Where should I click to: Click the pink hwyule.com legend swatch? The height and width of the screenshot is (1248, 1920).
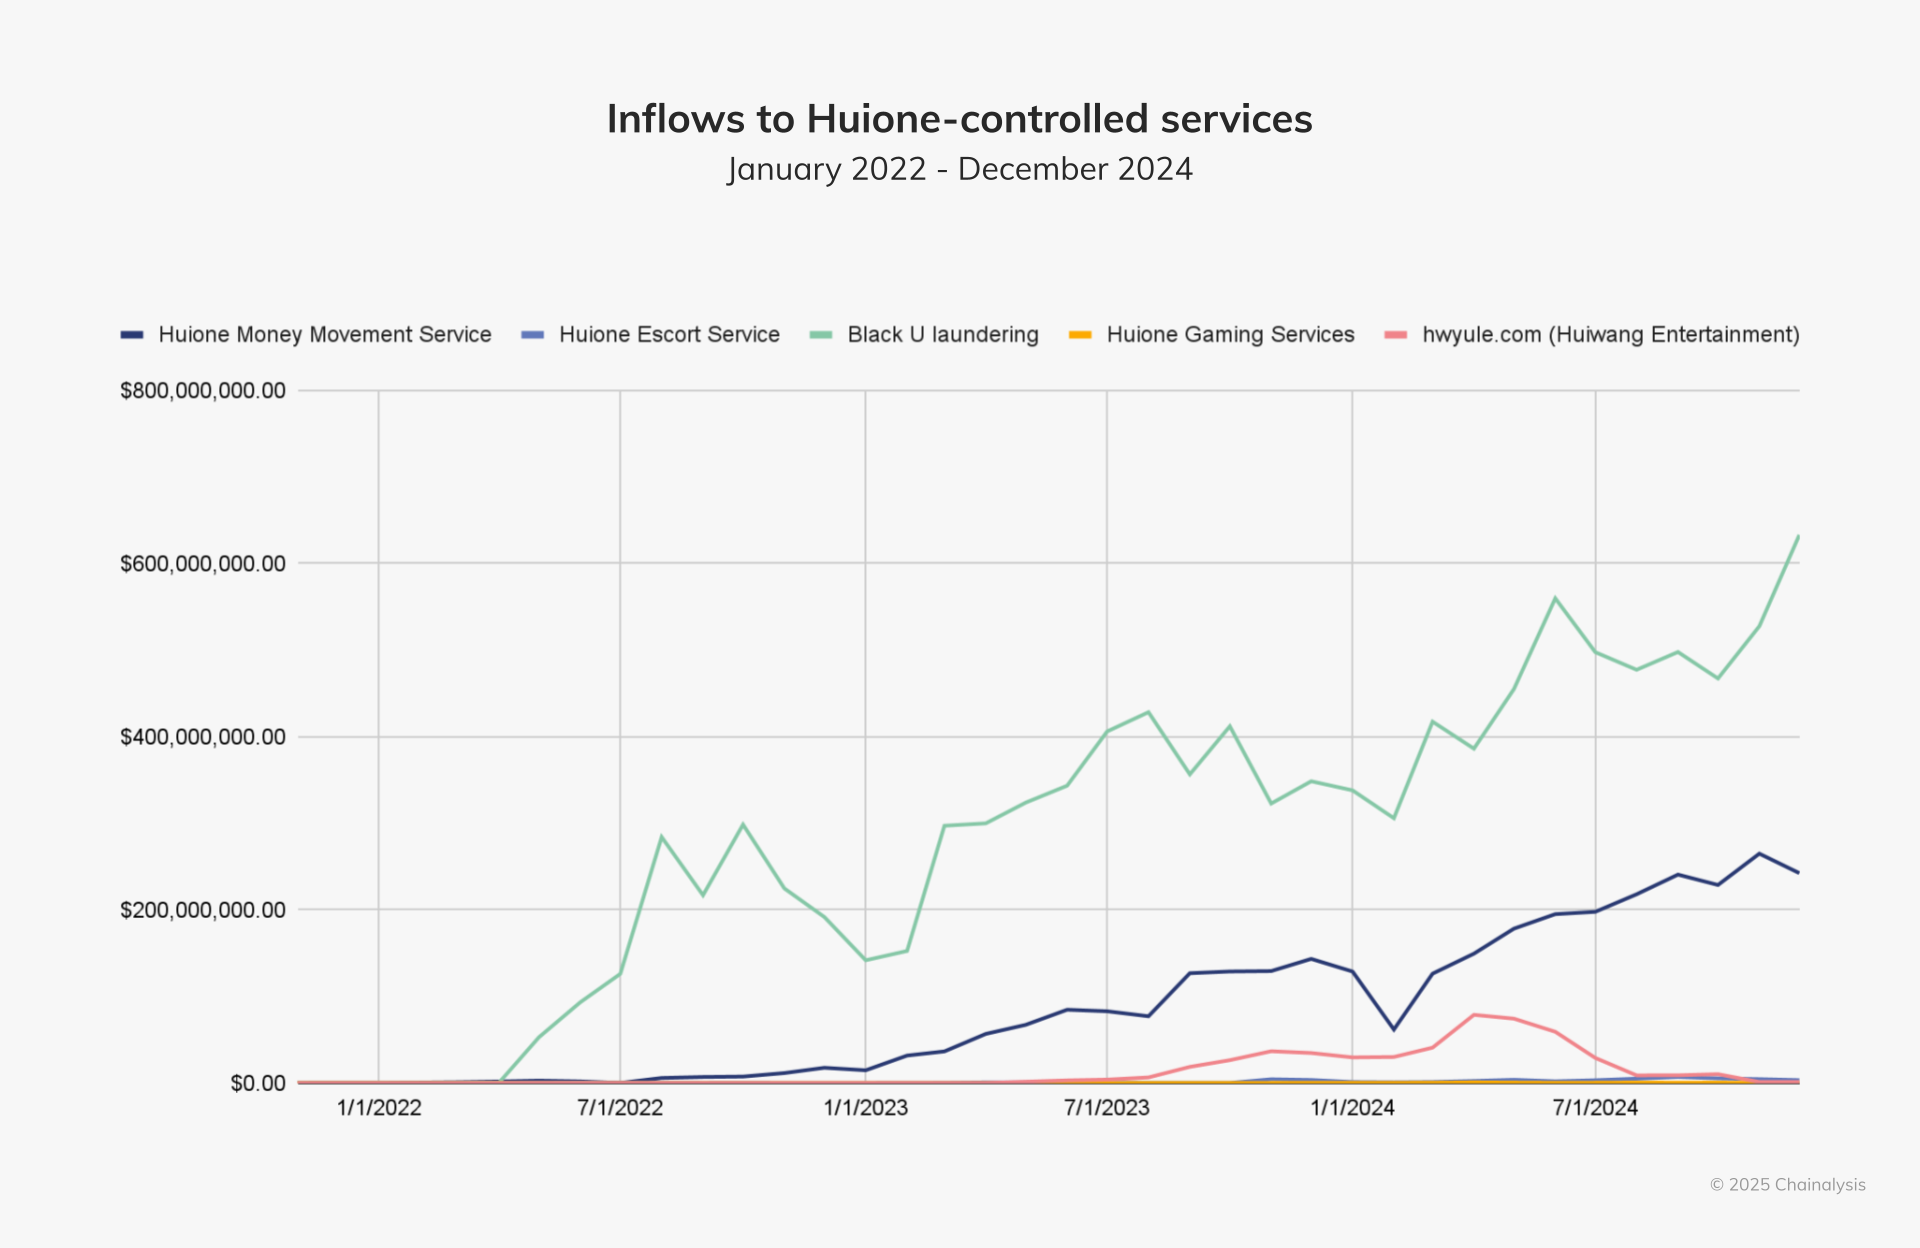pyautogui.click(x=1396, y=335)
